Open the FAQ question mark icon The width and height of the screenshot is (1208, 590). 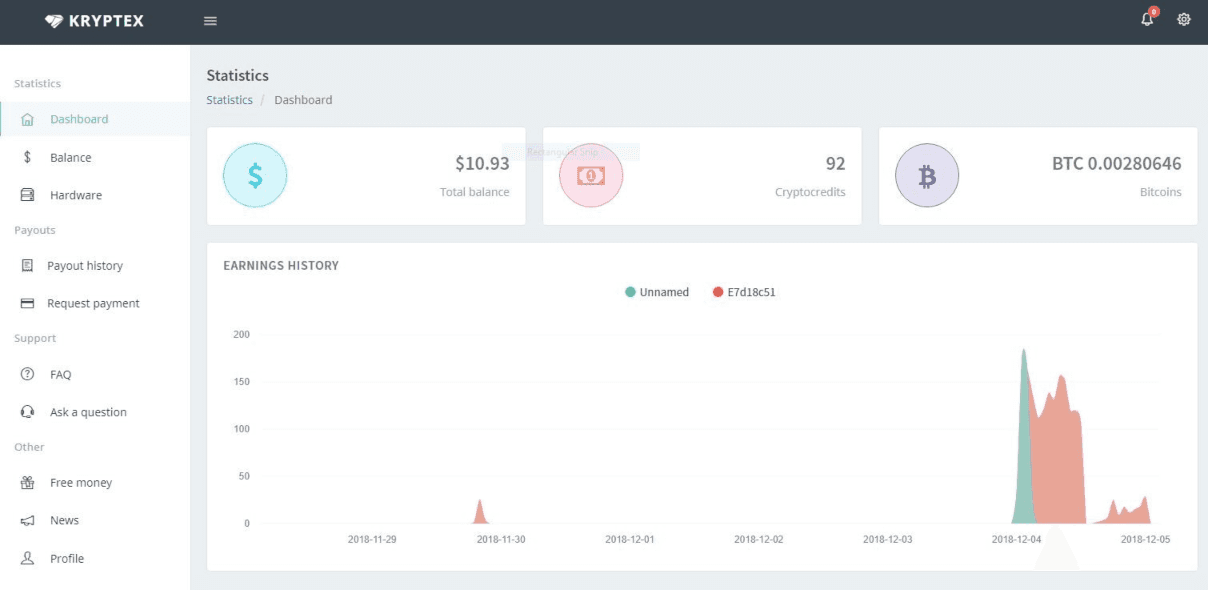tap(27, 374)
